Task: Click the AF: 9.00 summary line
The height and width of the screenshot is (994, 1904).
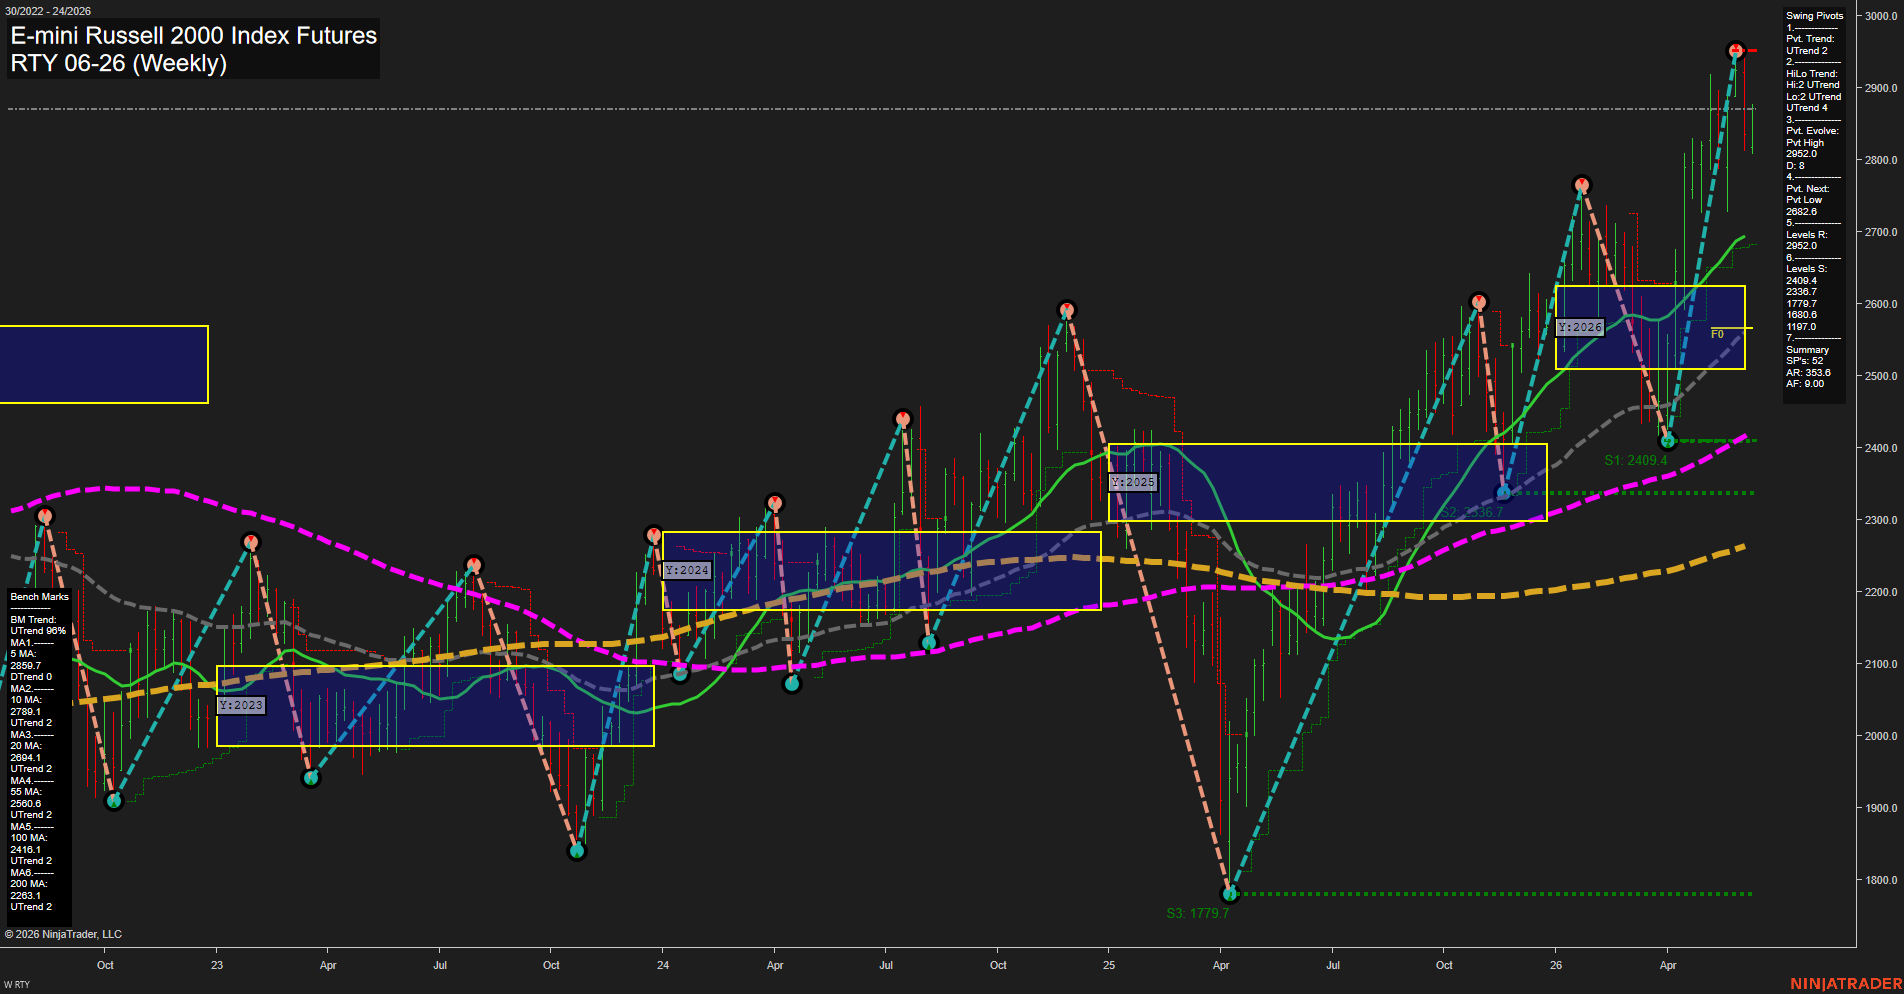Action: click(x=1805, y=384)
